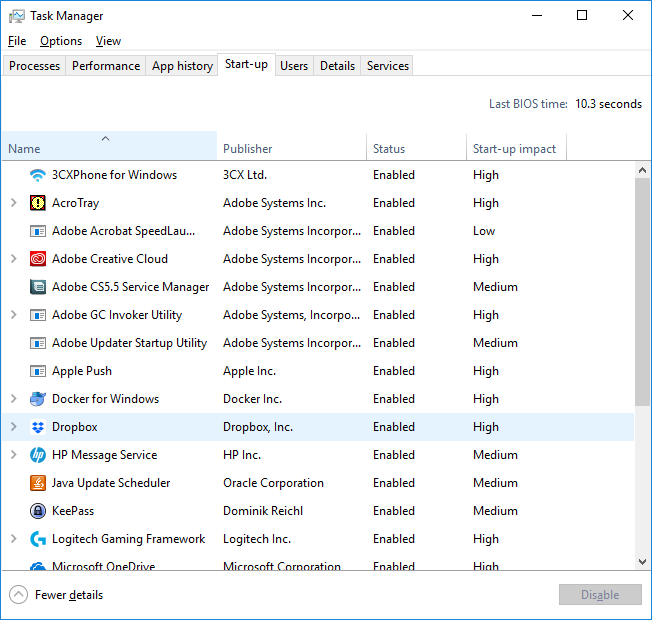This screenshot has height=620, width=652.
Task: Expand the Docker for Windows entry
Action: click(x=14, y=399)
